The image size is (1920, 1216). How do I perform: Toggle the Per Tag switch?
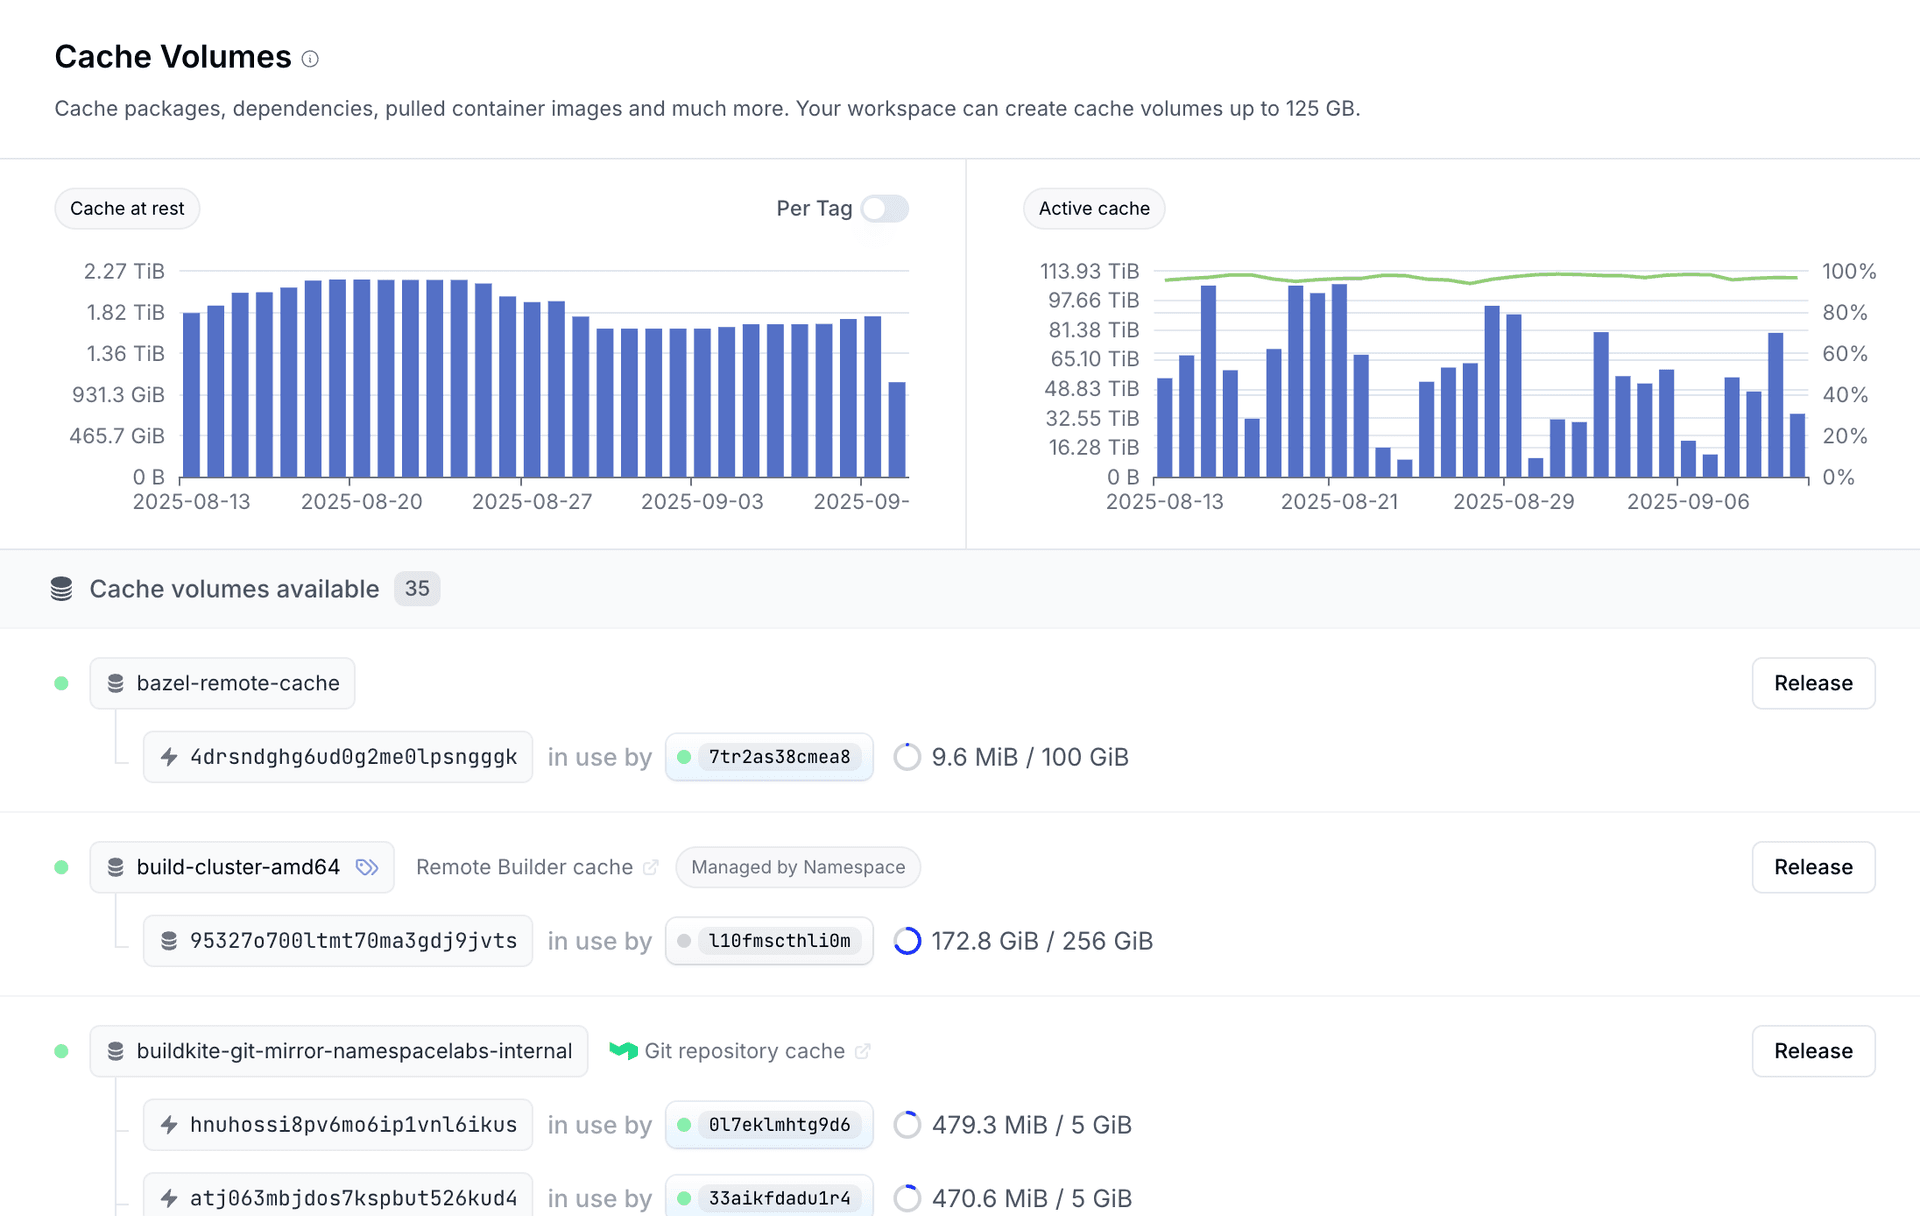pos(885,208)
